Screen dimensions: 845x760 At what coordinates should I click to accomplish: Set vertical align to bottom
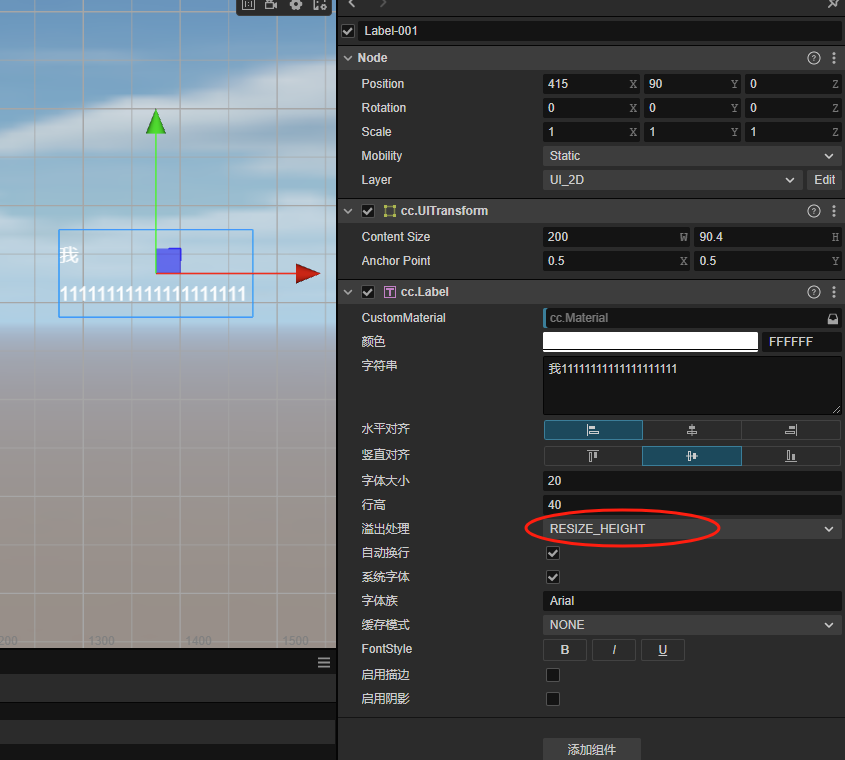(791, 456)
